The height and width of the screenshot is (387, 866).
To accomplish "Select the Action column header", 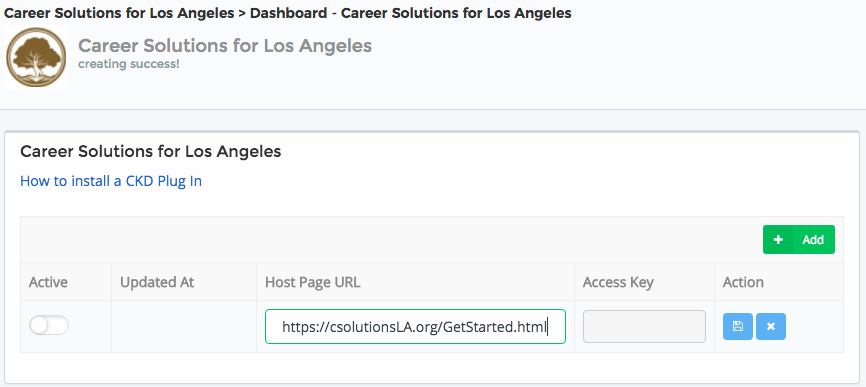I will click(743, 282).
